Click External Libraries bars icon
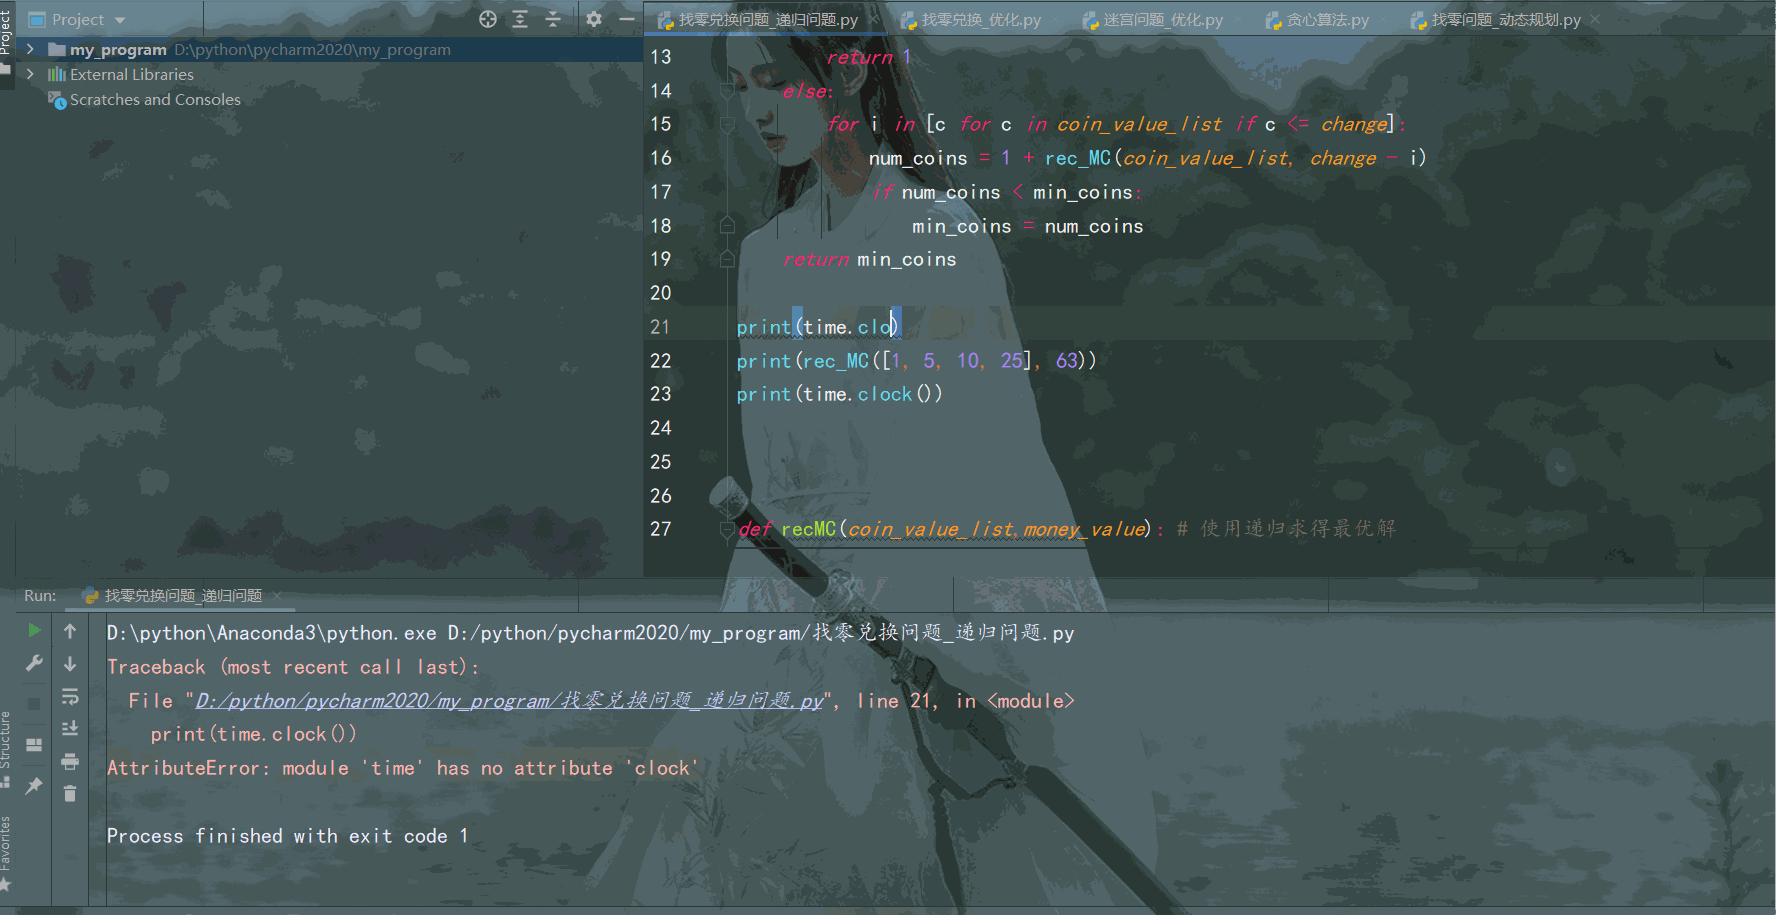The width and height of the screenshot is (1776, 915). pyautogui.click(x=57, y=74)
